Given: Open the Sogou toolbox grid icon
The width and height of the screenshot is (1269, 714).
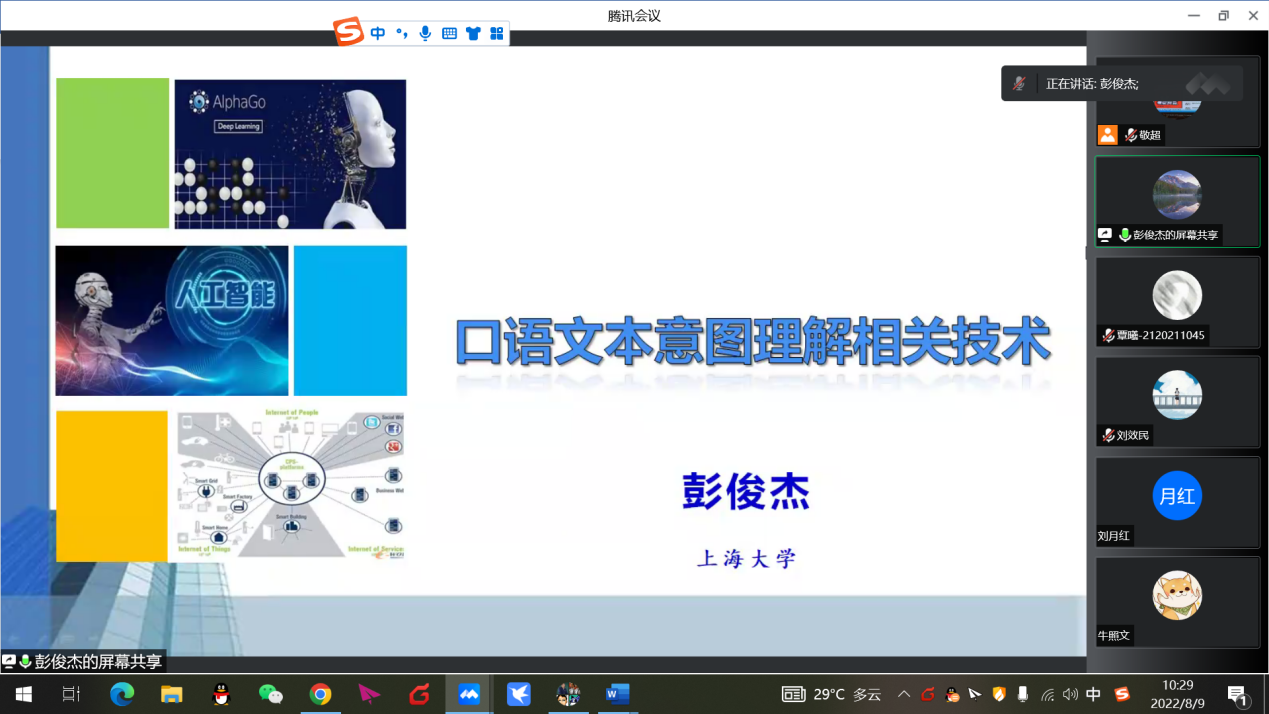Looking at the screenshot, I should coord(497,33).
